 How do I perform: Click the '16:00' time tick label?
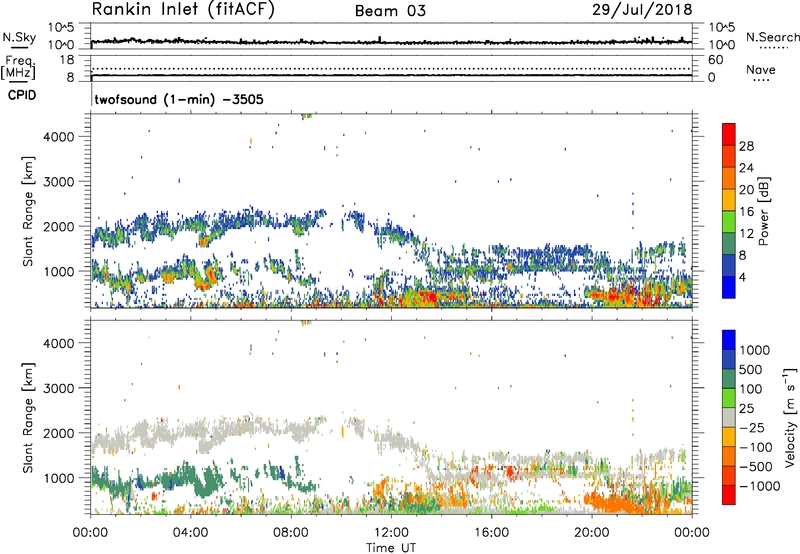pyautogui.click(x=491, y=533)
